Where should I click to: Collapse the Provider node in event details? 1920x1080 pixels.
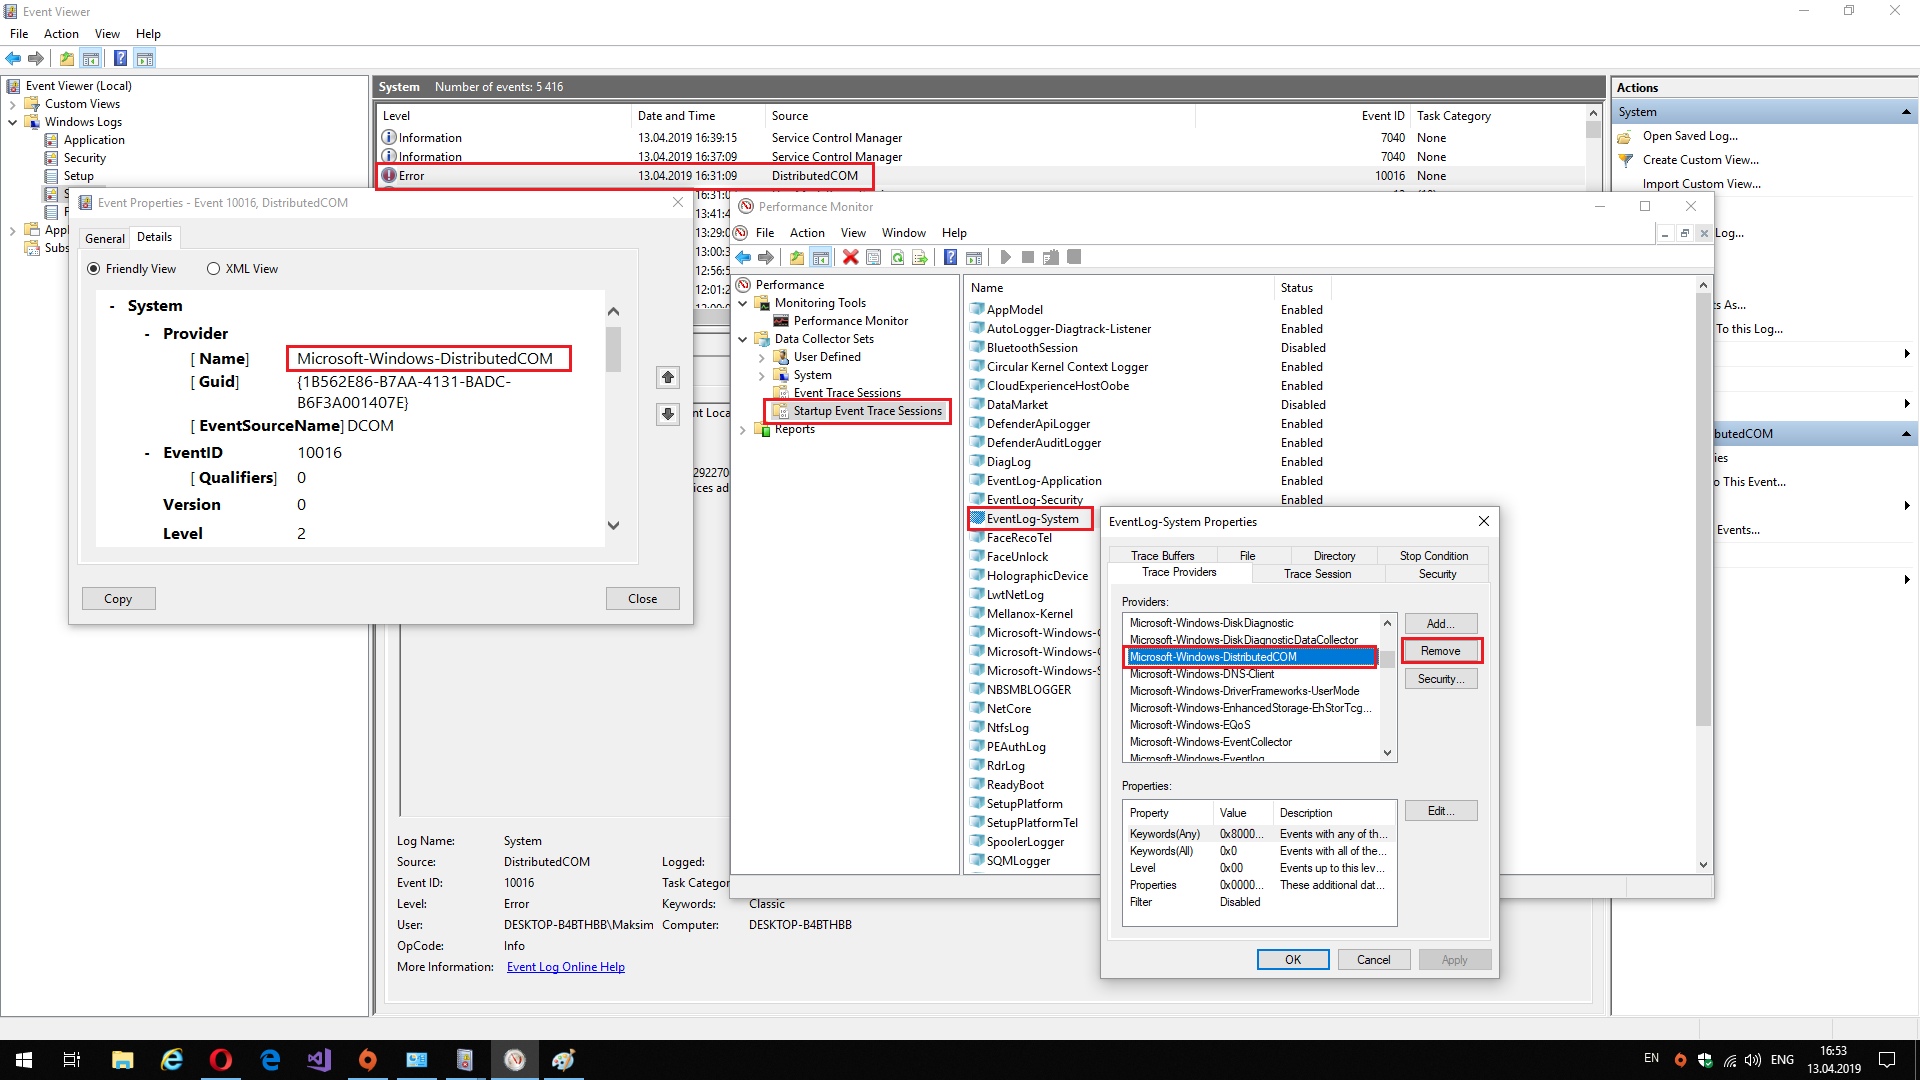(147, 334)
